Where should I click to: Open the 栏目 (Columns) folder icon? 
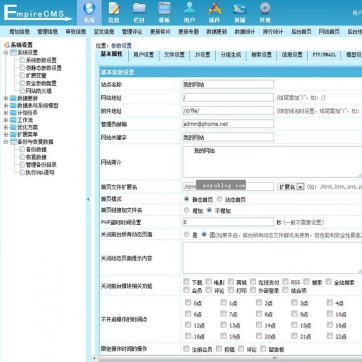139,8
